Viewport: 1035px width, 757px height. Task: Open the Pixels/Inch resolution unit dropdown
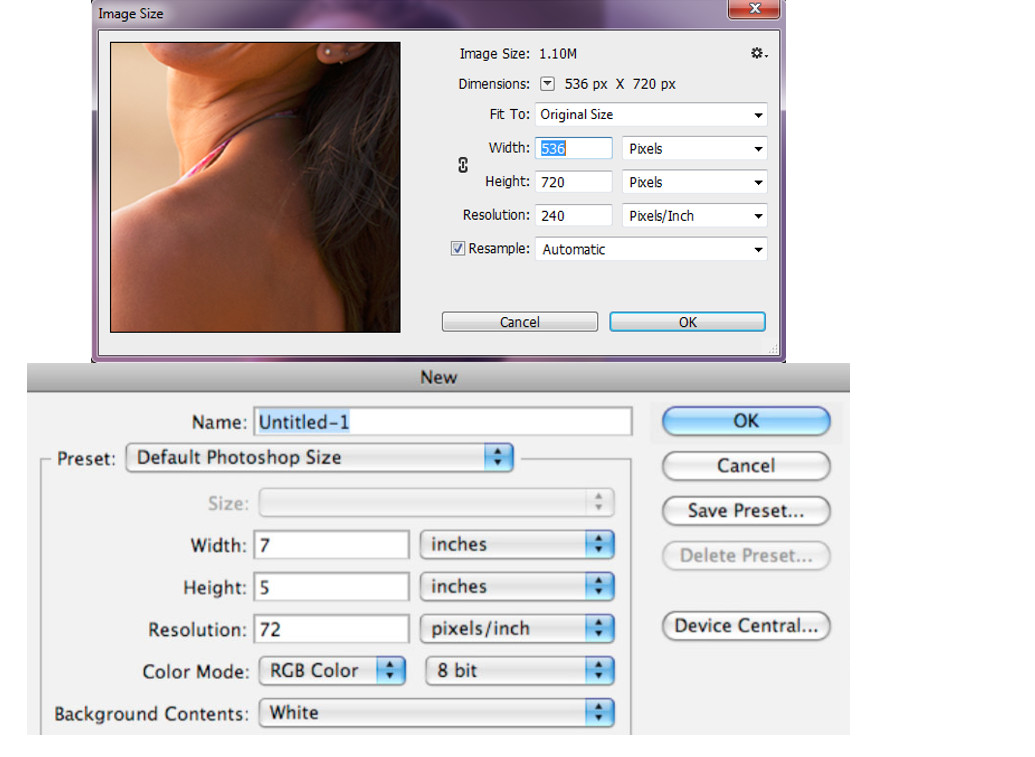(x=694, y=216)
